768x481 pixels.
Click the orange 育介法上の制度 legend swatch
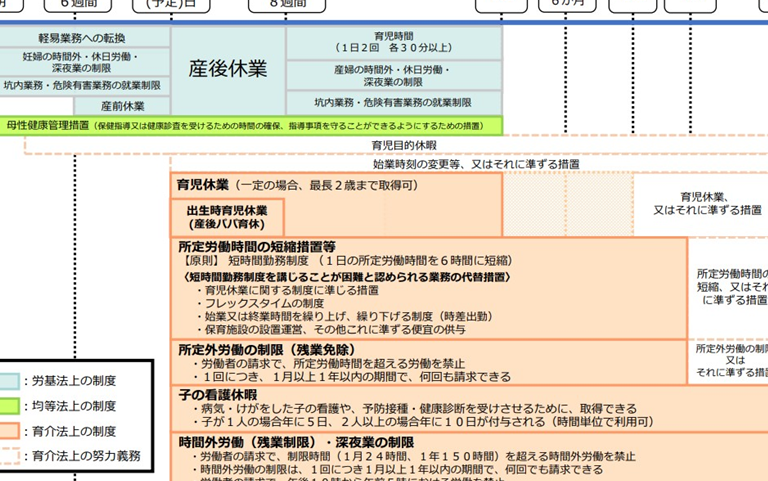pyautogui.click(x=11, y=431)
